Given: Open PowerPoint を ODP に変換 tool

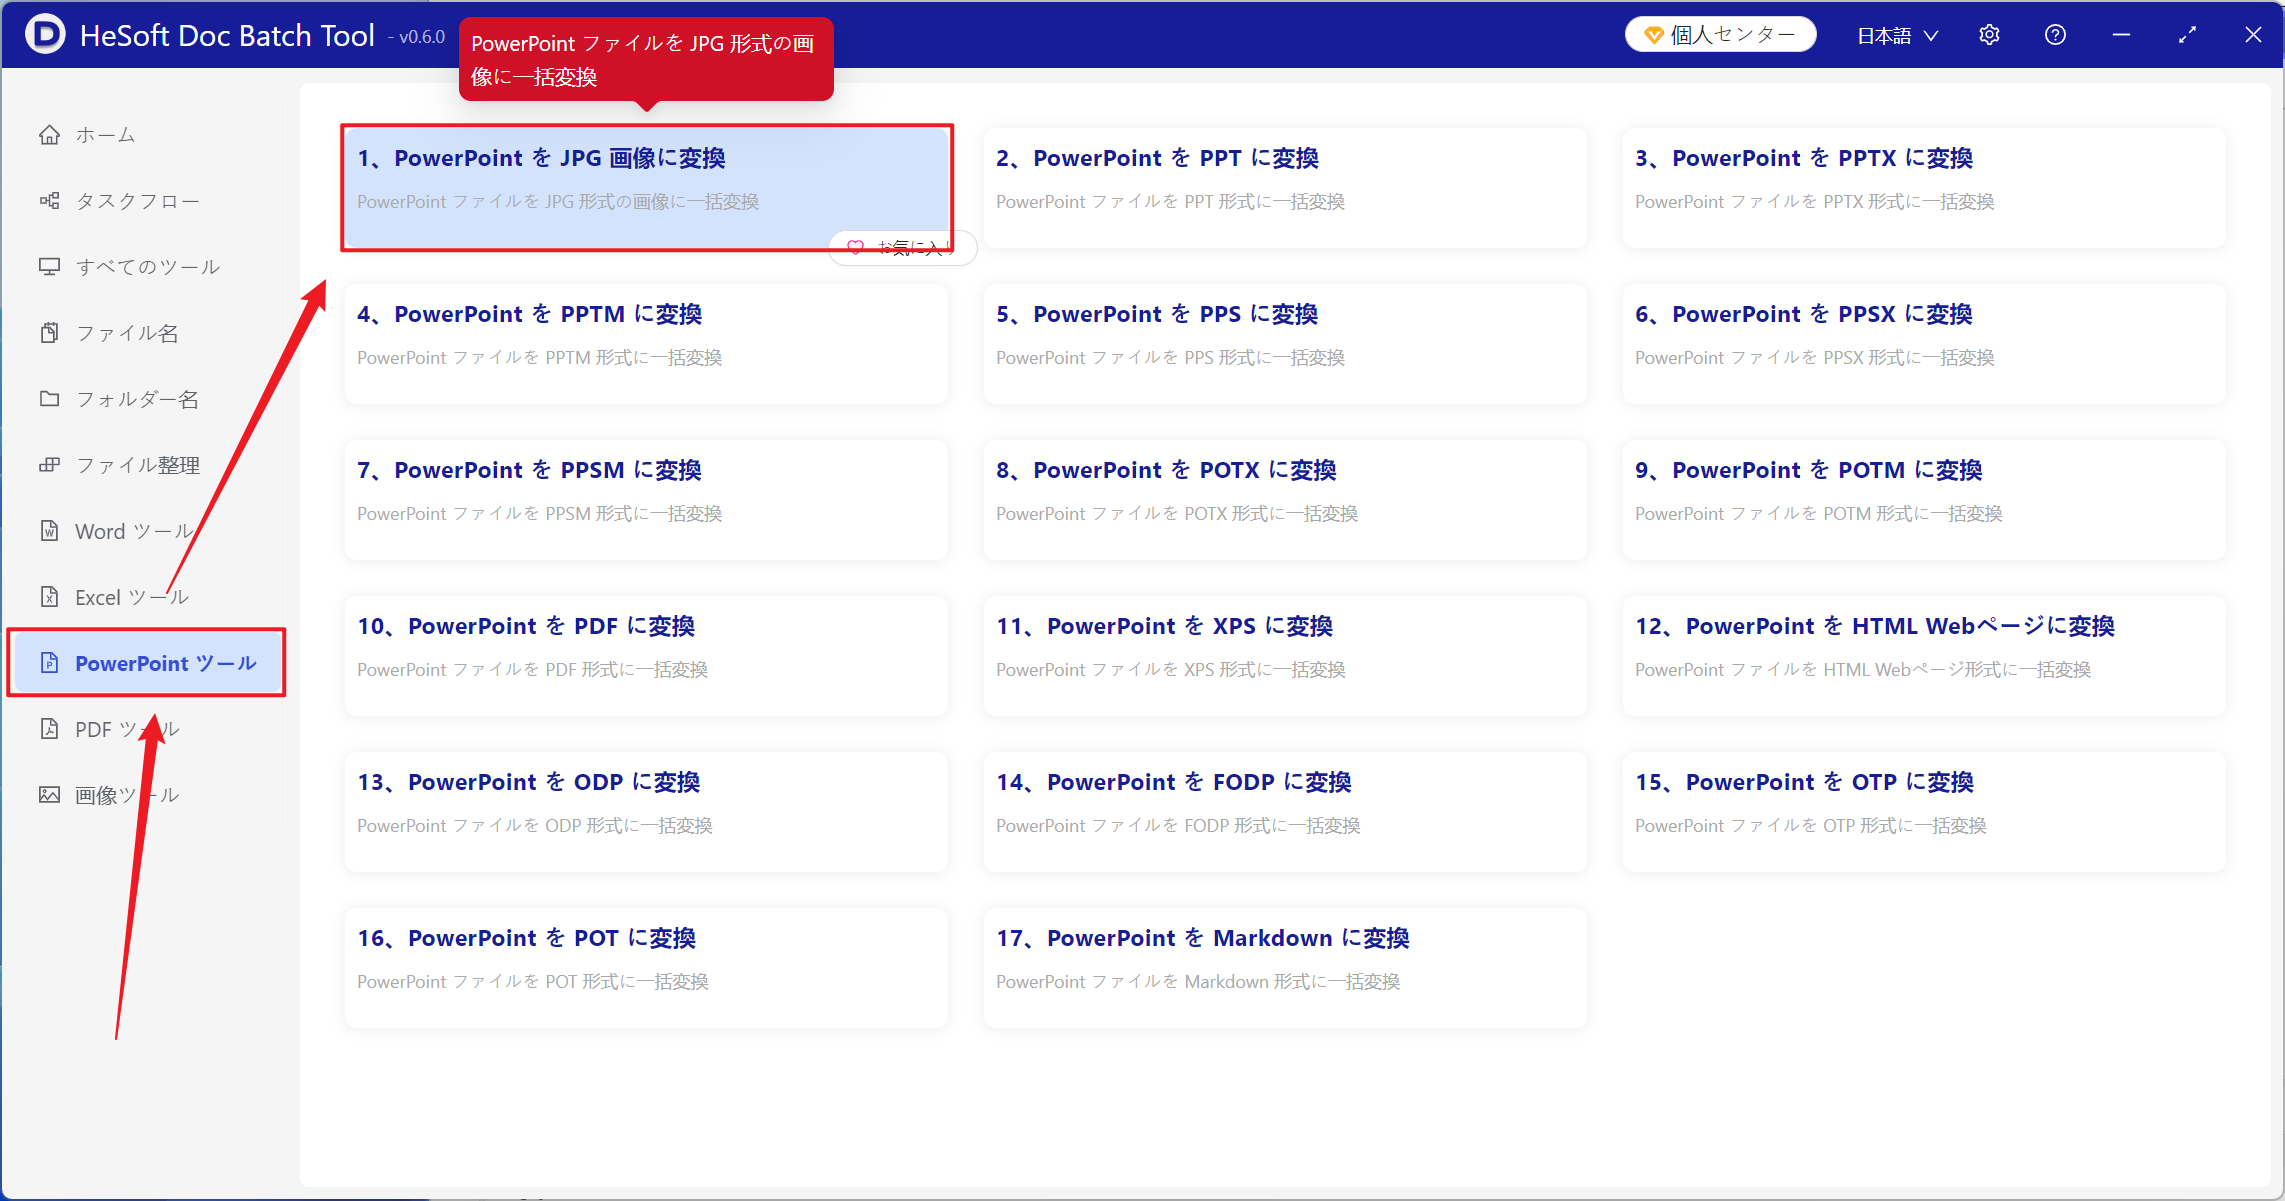Looking at the screenshot, I should (646, 811).
